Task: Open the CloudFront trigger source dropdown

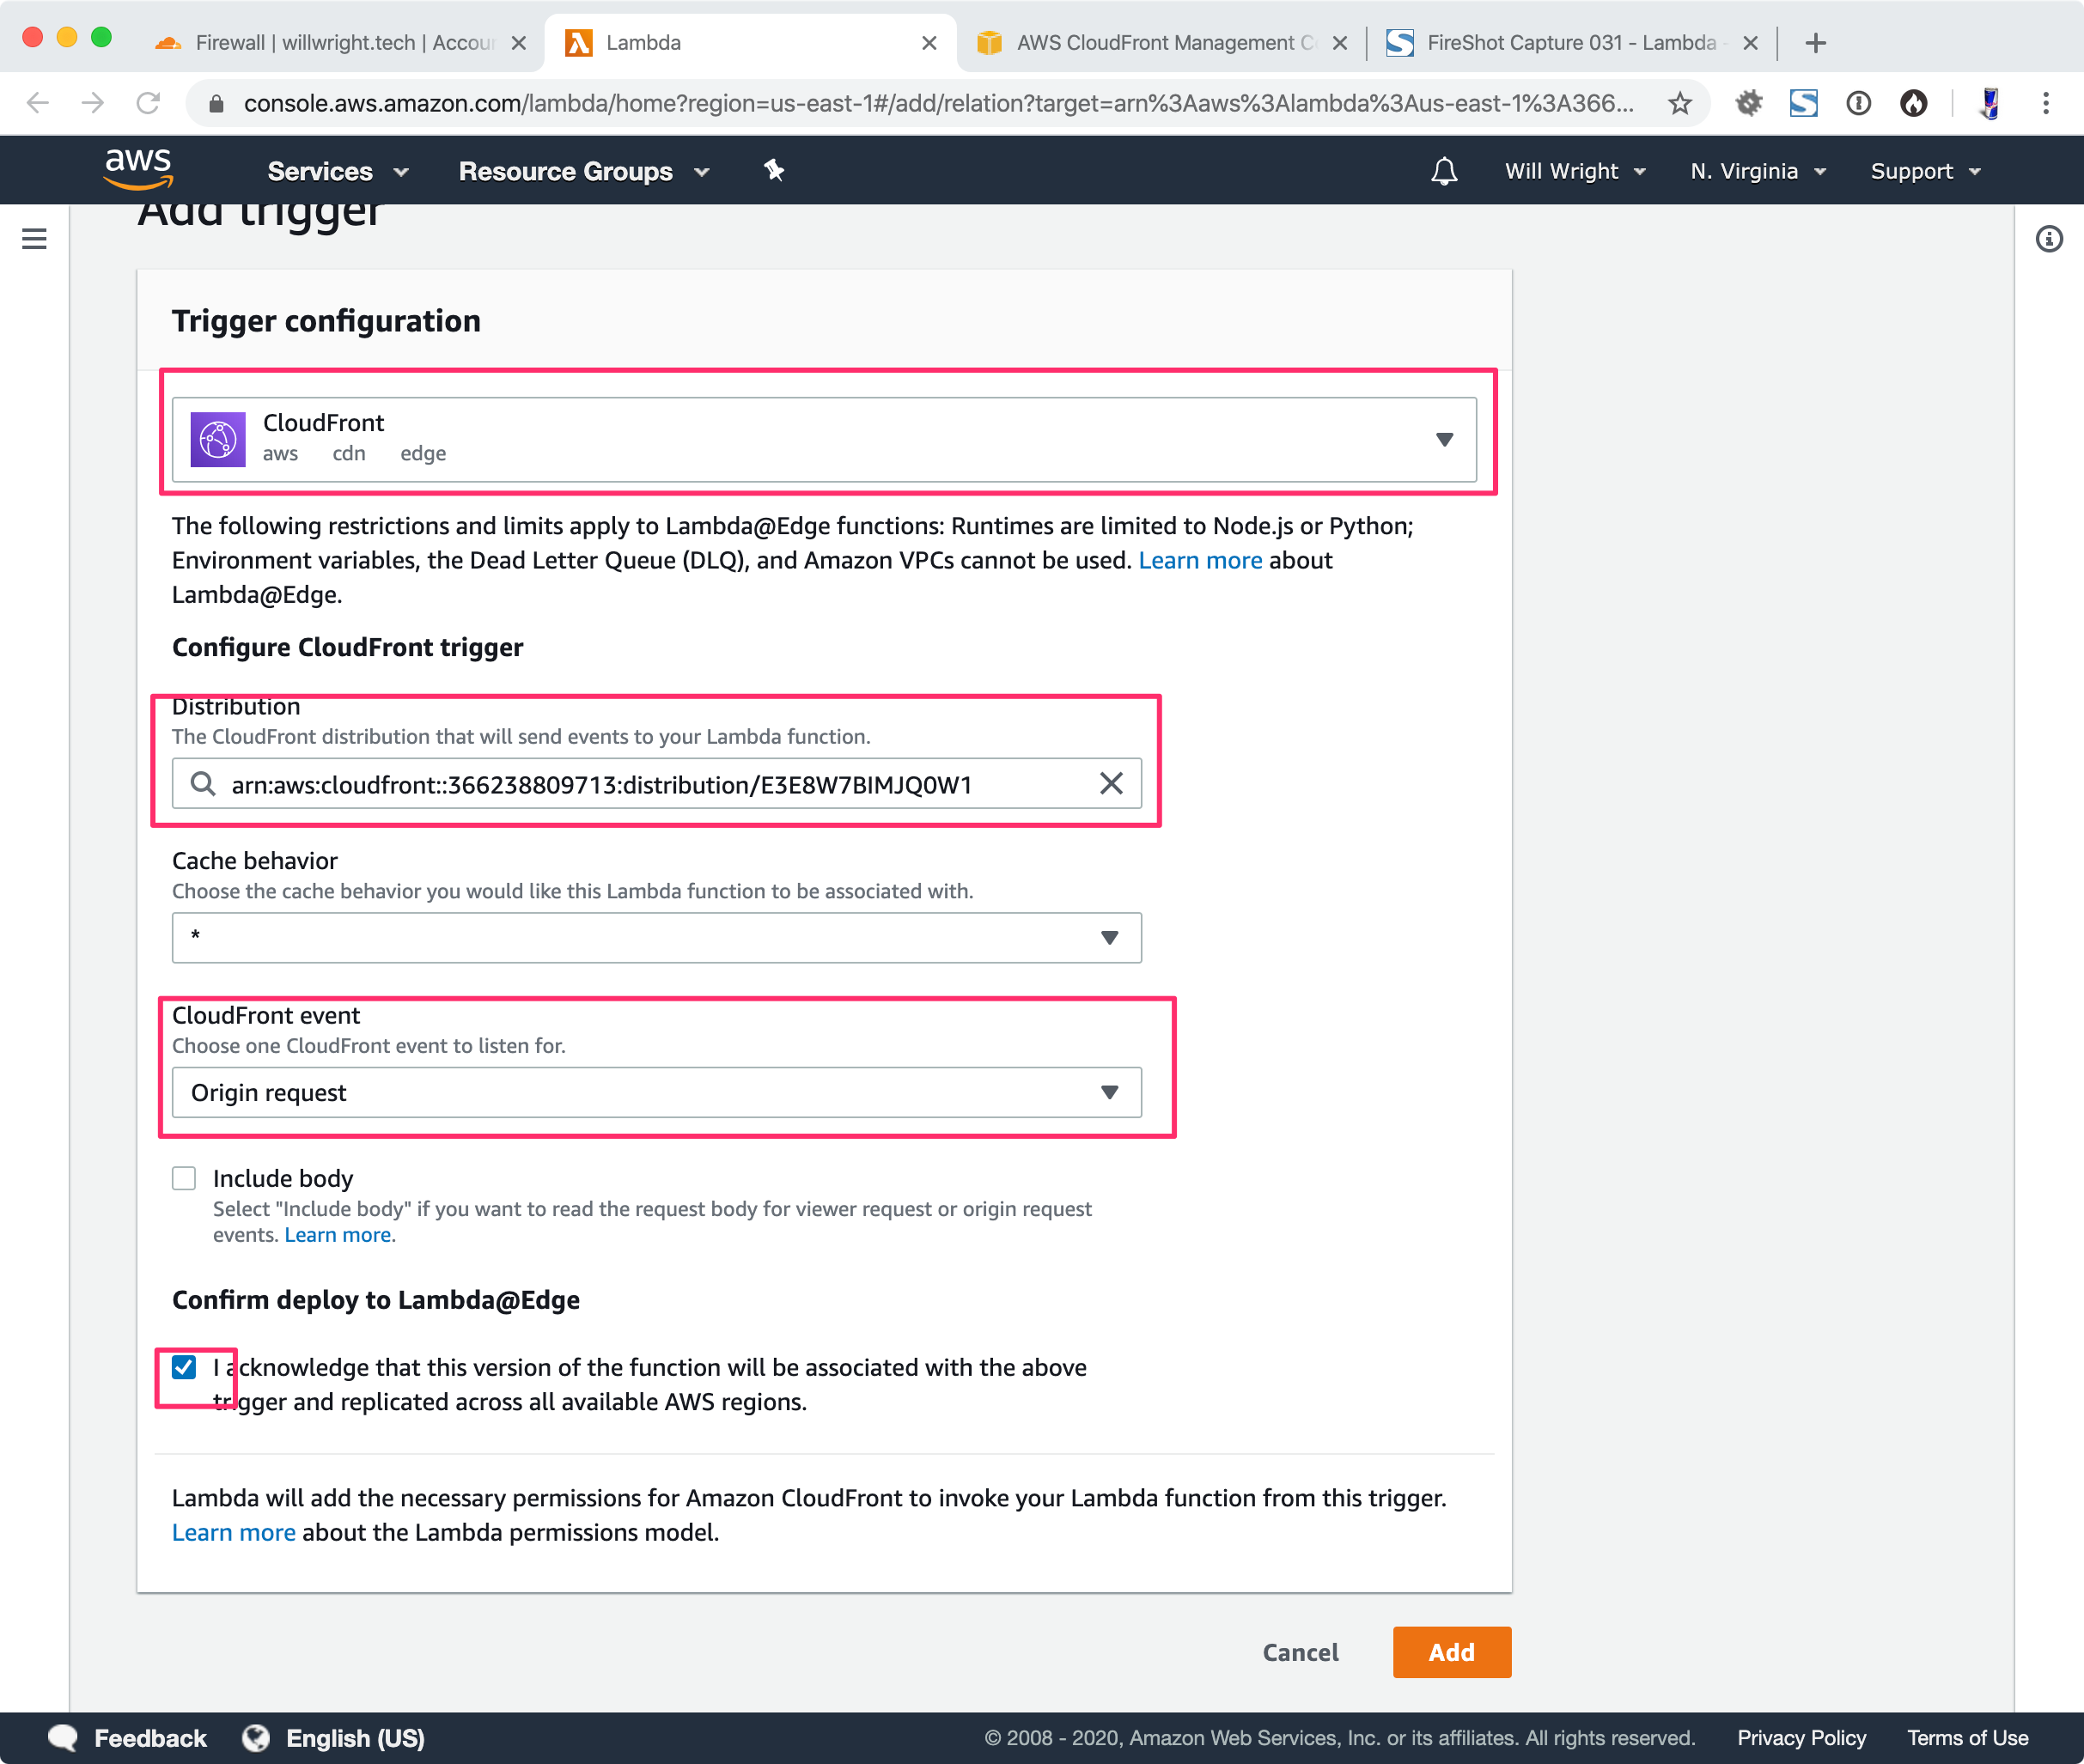Action: tap(824, 439)
